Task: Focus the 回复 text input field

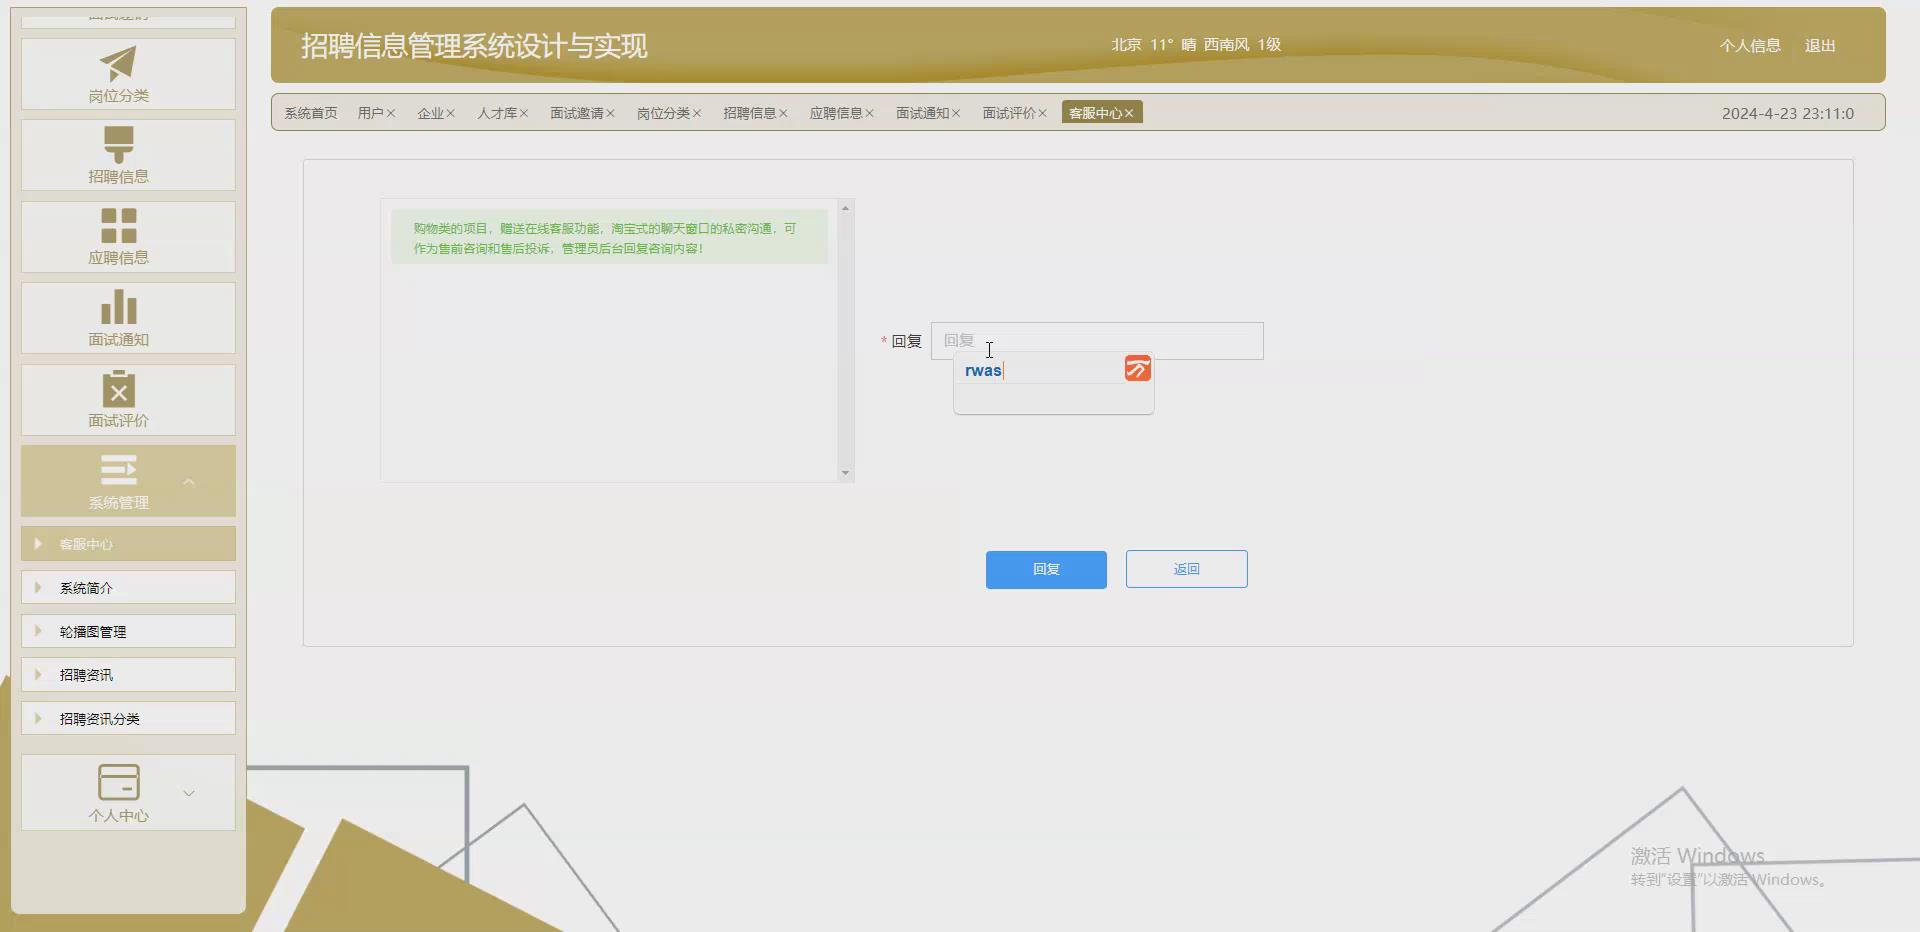Action: point(1097,341)
